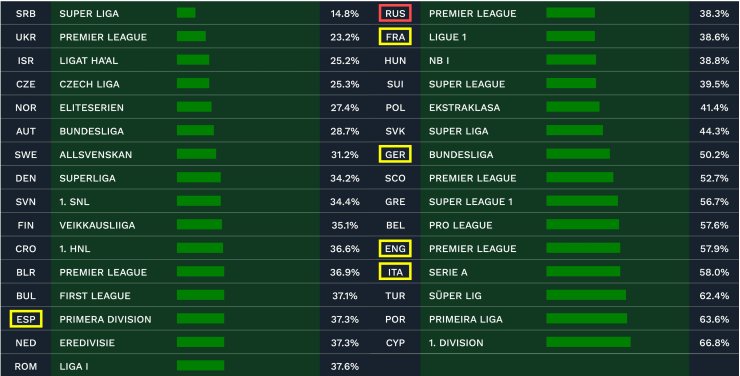Viewport: 740px width, 376px height.
Task: Click the 14.8% percentage value
Action: (345, 13)
